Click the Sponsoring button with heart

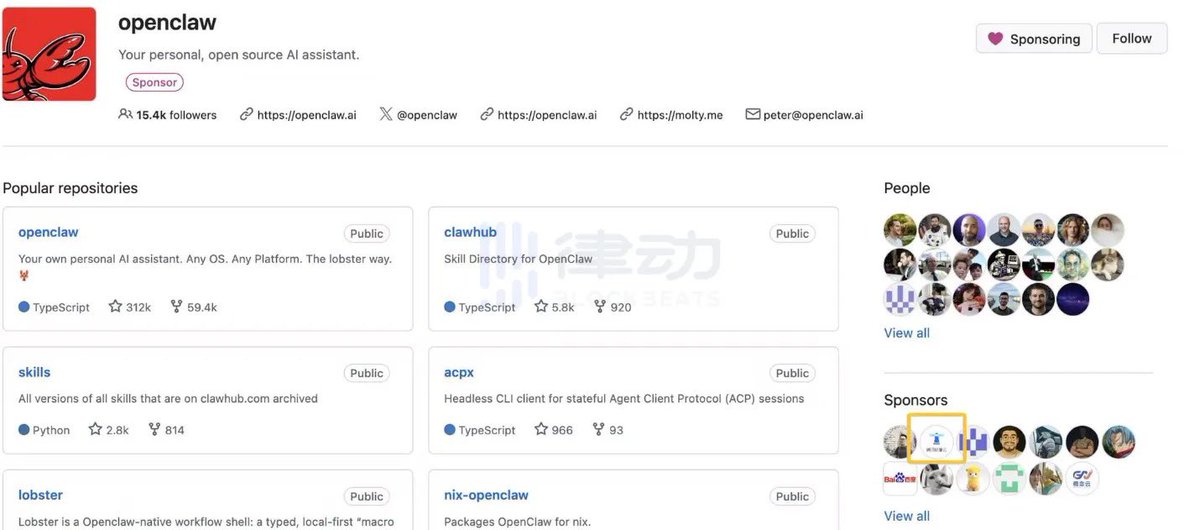click(x=1034, y=39)
